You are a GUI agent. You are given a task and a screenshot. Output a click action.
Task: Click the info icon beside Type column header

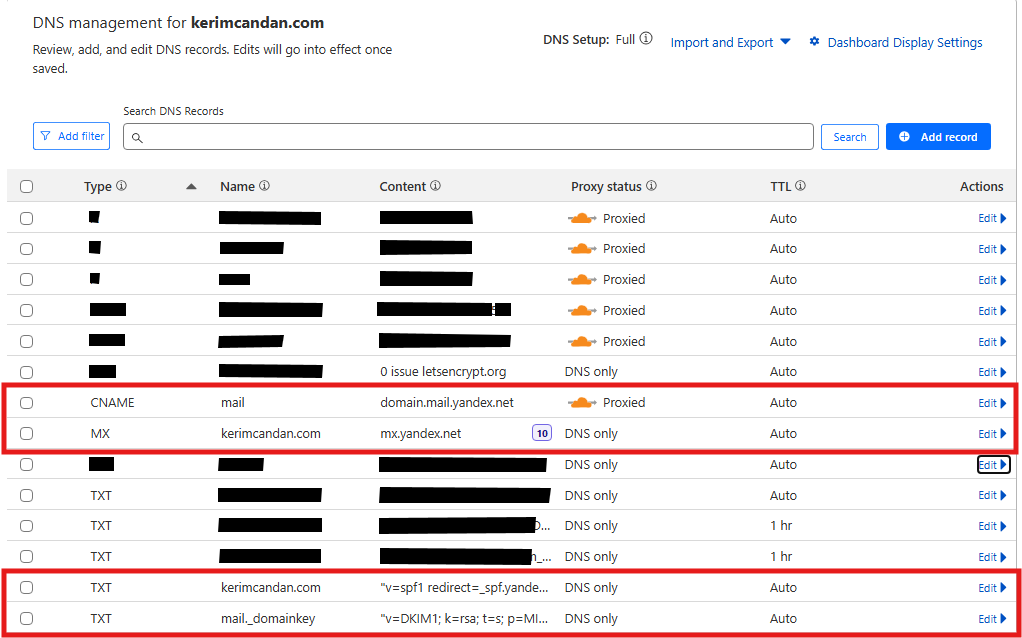click(x=121, y=186)
